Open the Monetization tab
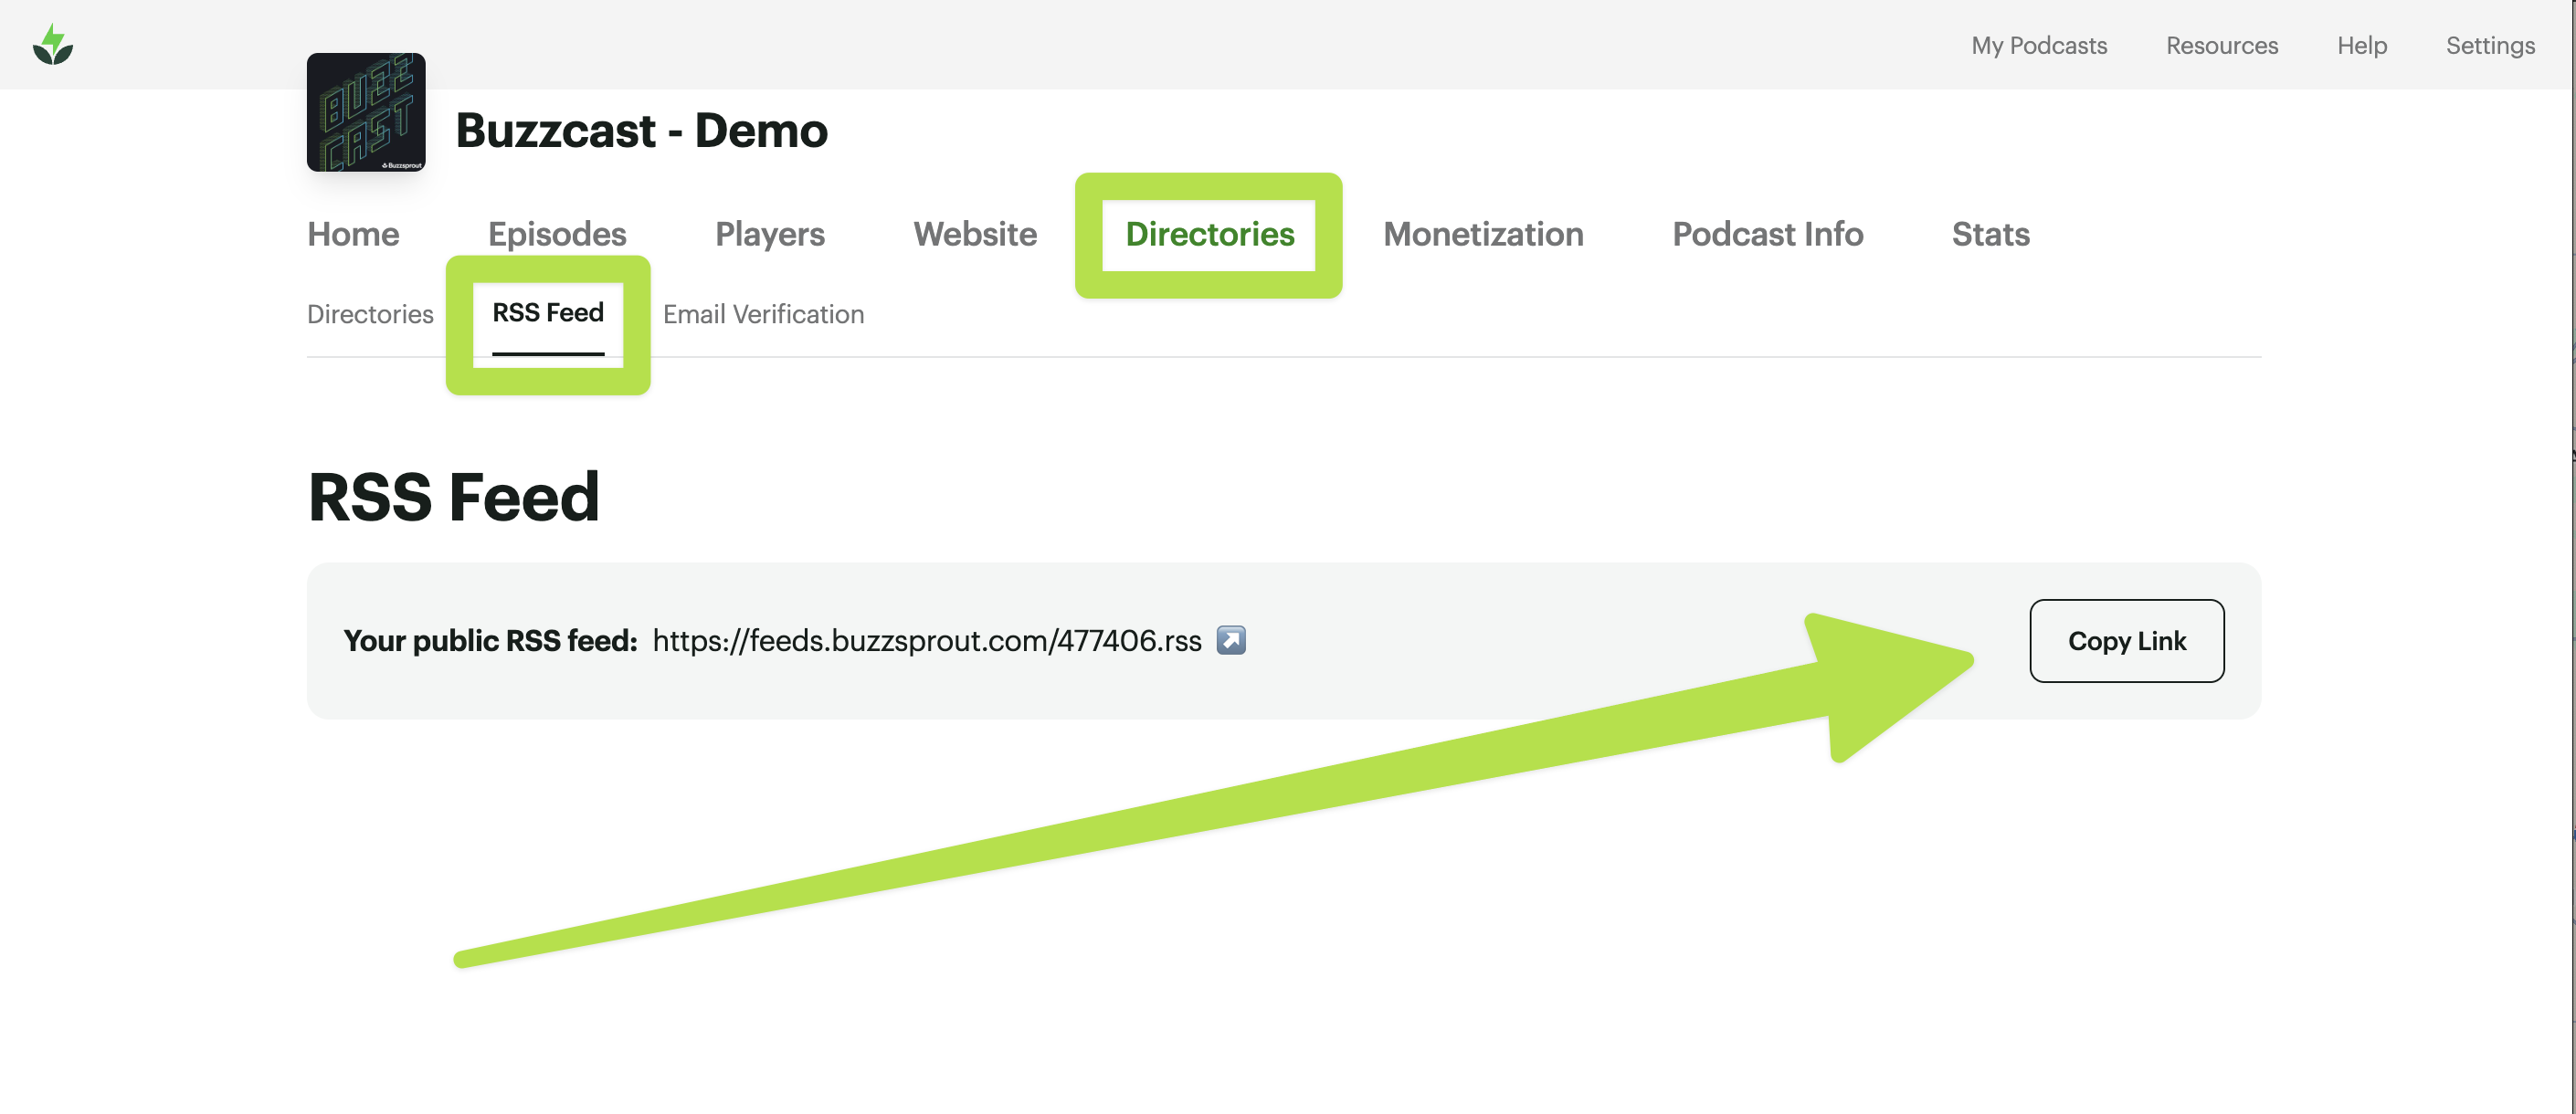Screen dimensions: 2576x1114 [x=1482, y=234]
